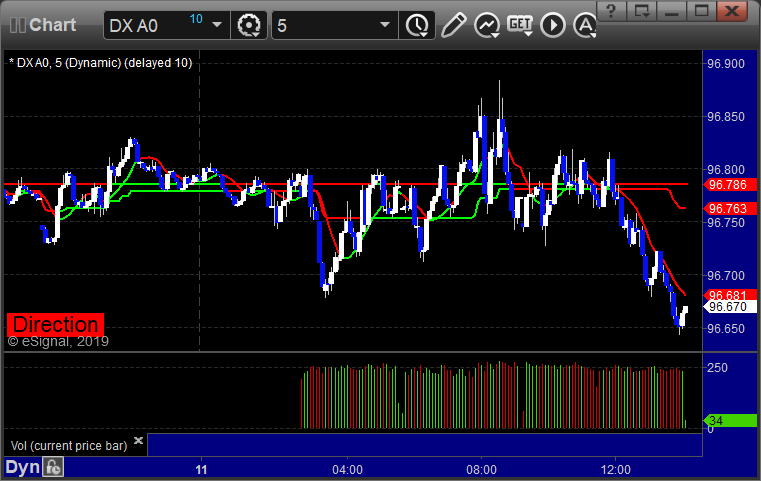This screenshot has height=481, width=761.
Task: Click the 96.900 price axis label
Action: [x=726, y=64]
